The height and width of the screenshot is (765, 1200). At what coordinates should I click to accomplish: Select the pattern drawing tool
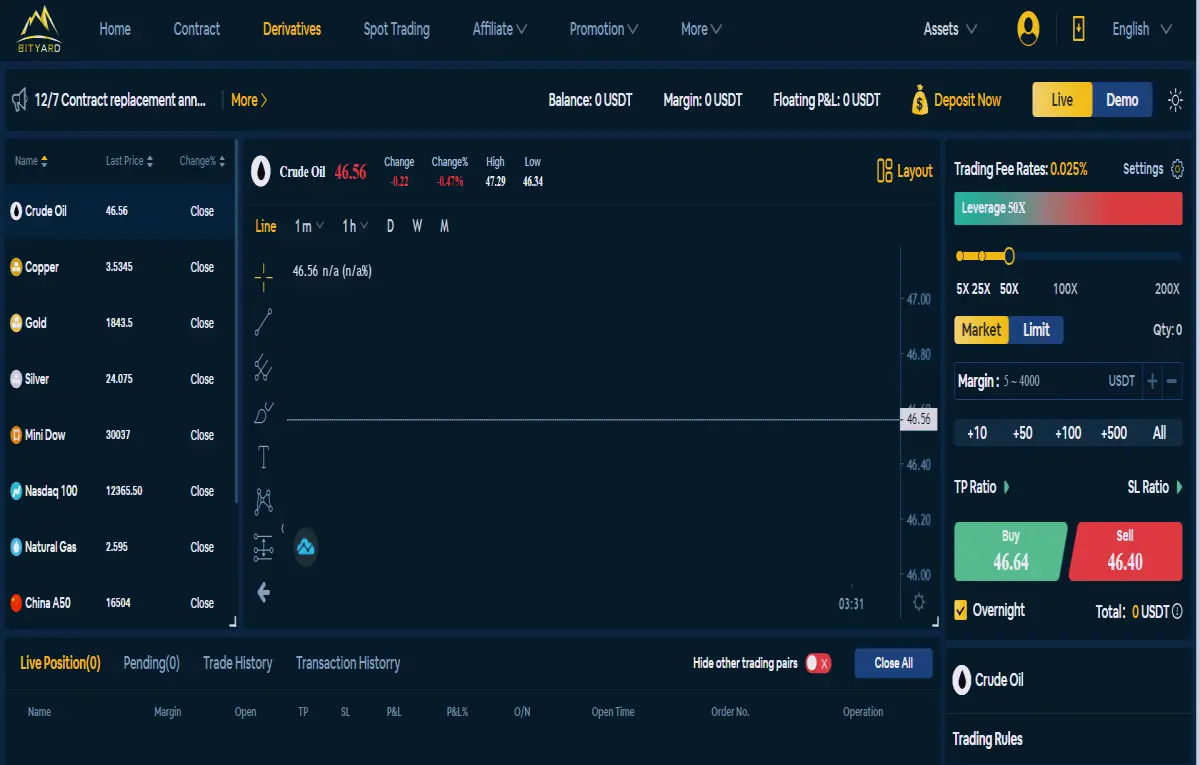coord(263,501)
